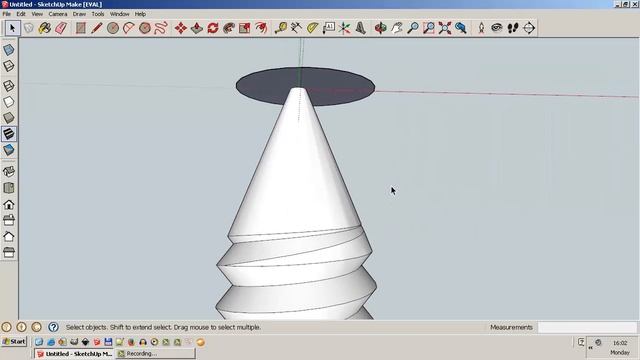Select the Polygon tool
This screenshot has width=640, height=360.
[144, 28]
